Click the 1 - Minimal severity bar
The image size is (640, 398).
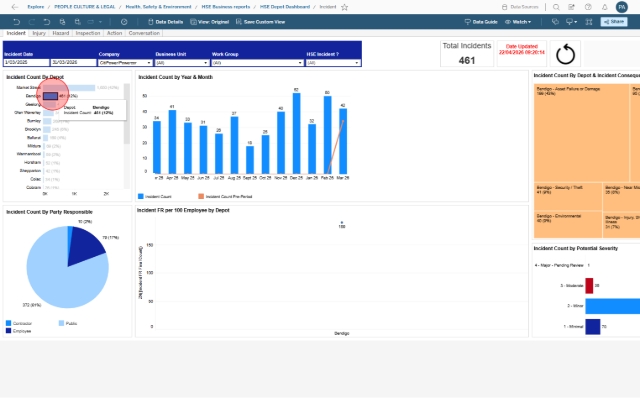pos(593,327)
